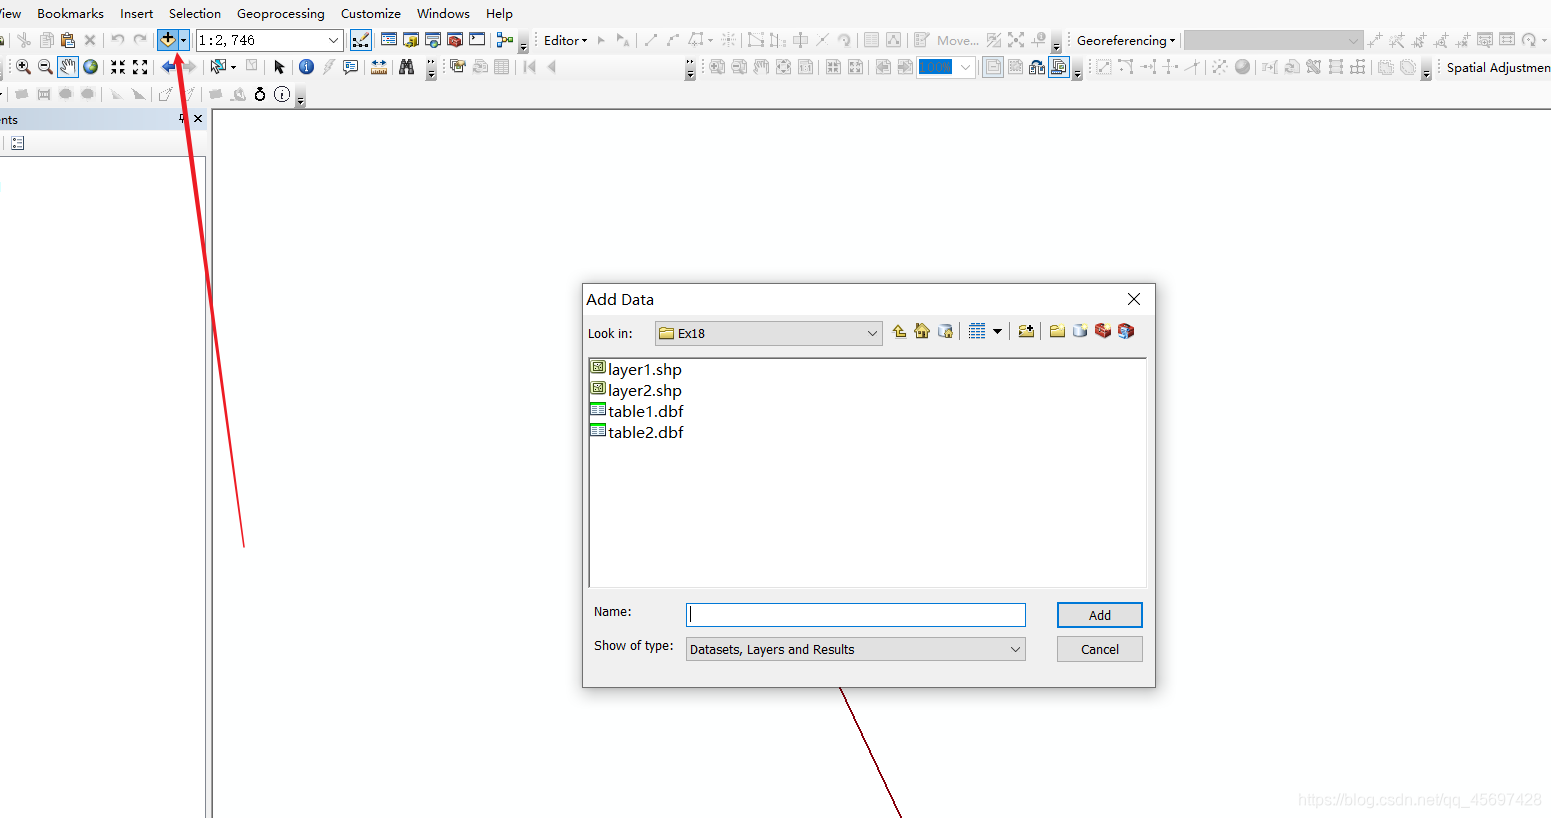Image resolution: width=1551 pixels, height=818 pixels.
Task: Open the Add Data button's dropdown arrow
Action: pos(183,39)
